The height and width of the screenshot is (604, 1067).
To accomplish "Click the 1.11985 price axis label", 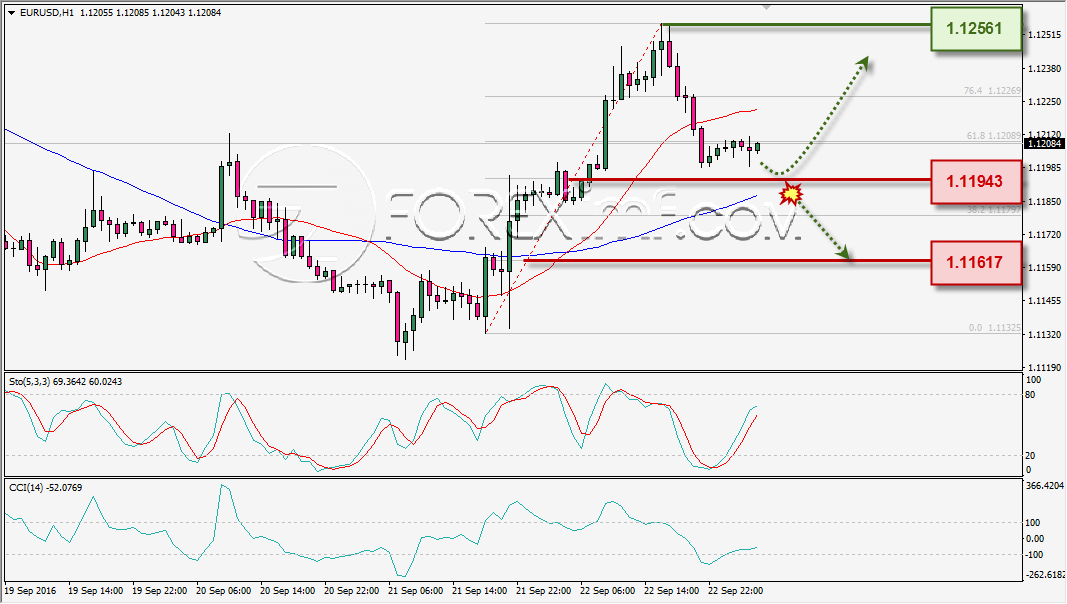I will pos(1045,168).
